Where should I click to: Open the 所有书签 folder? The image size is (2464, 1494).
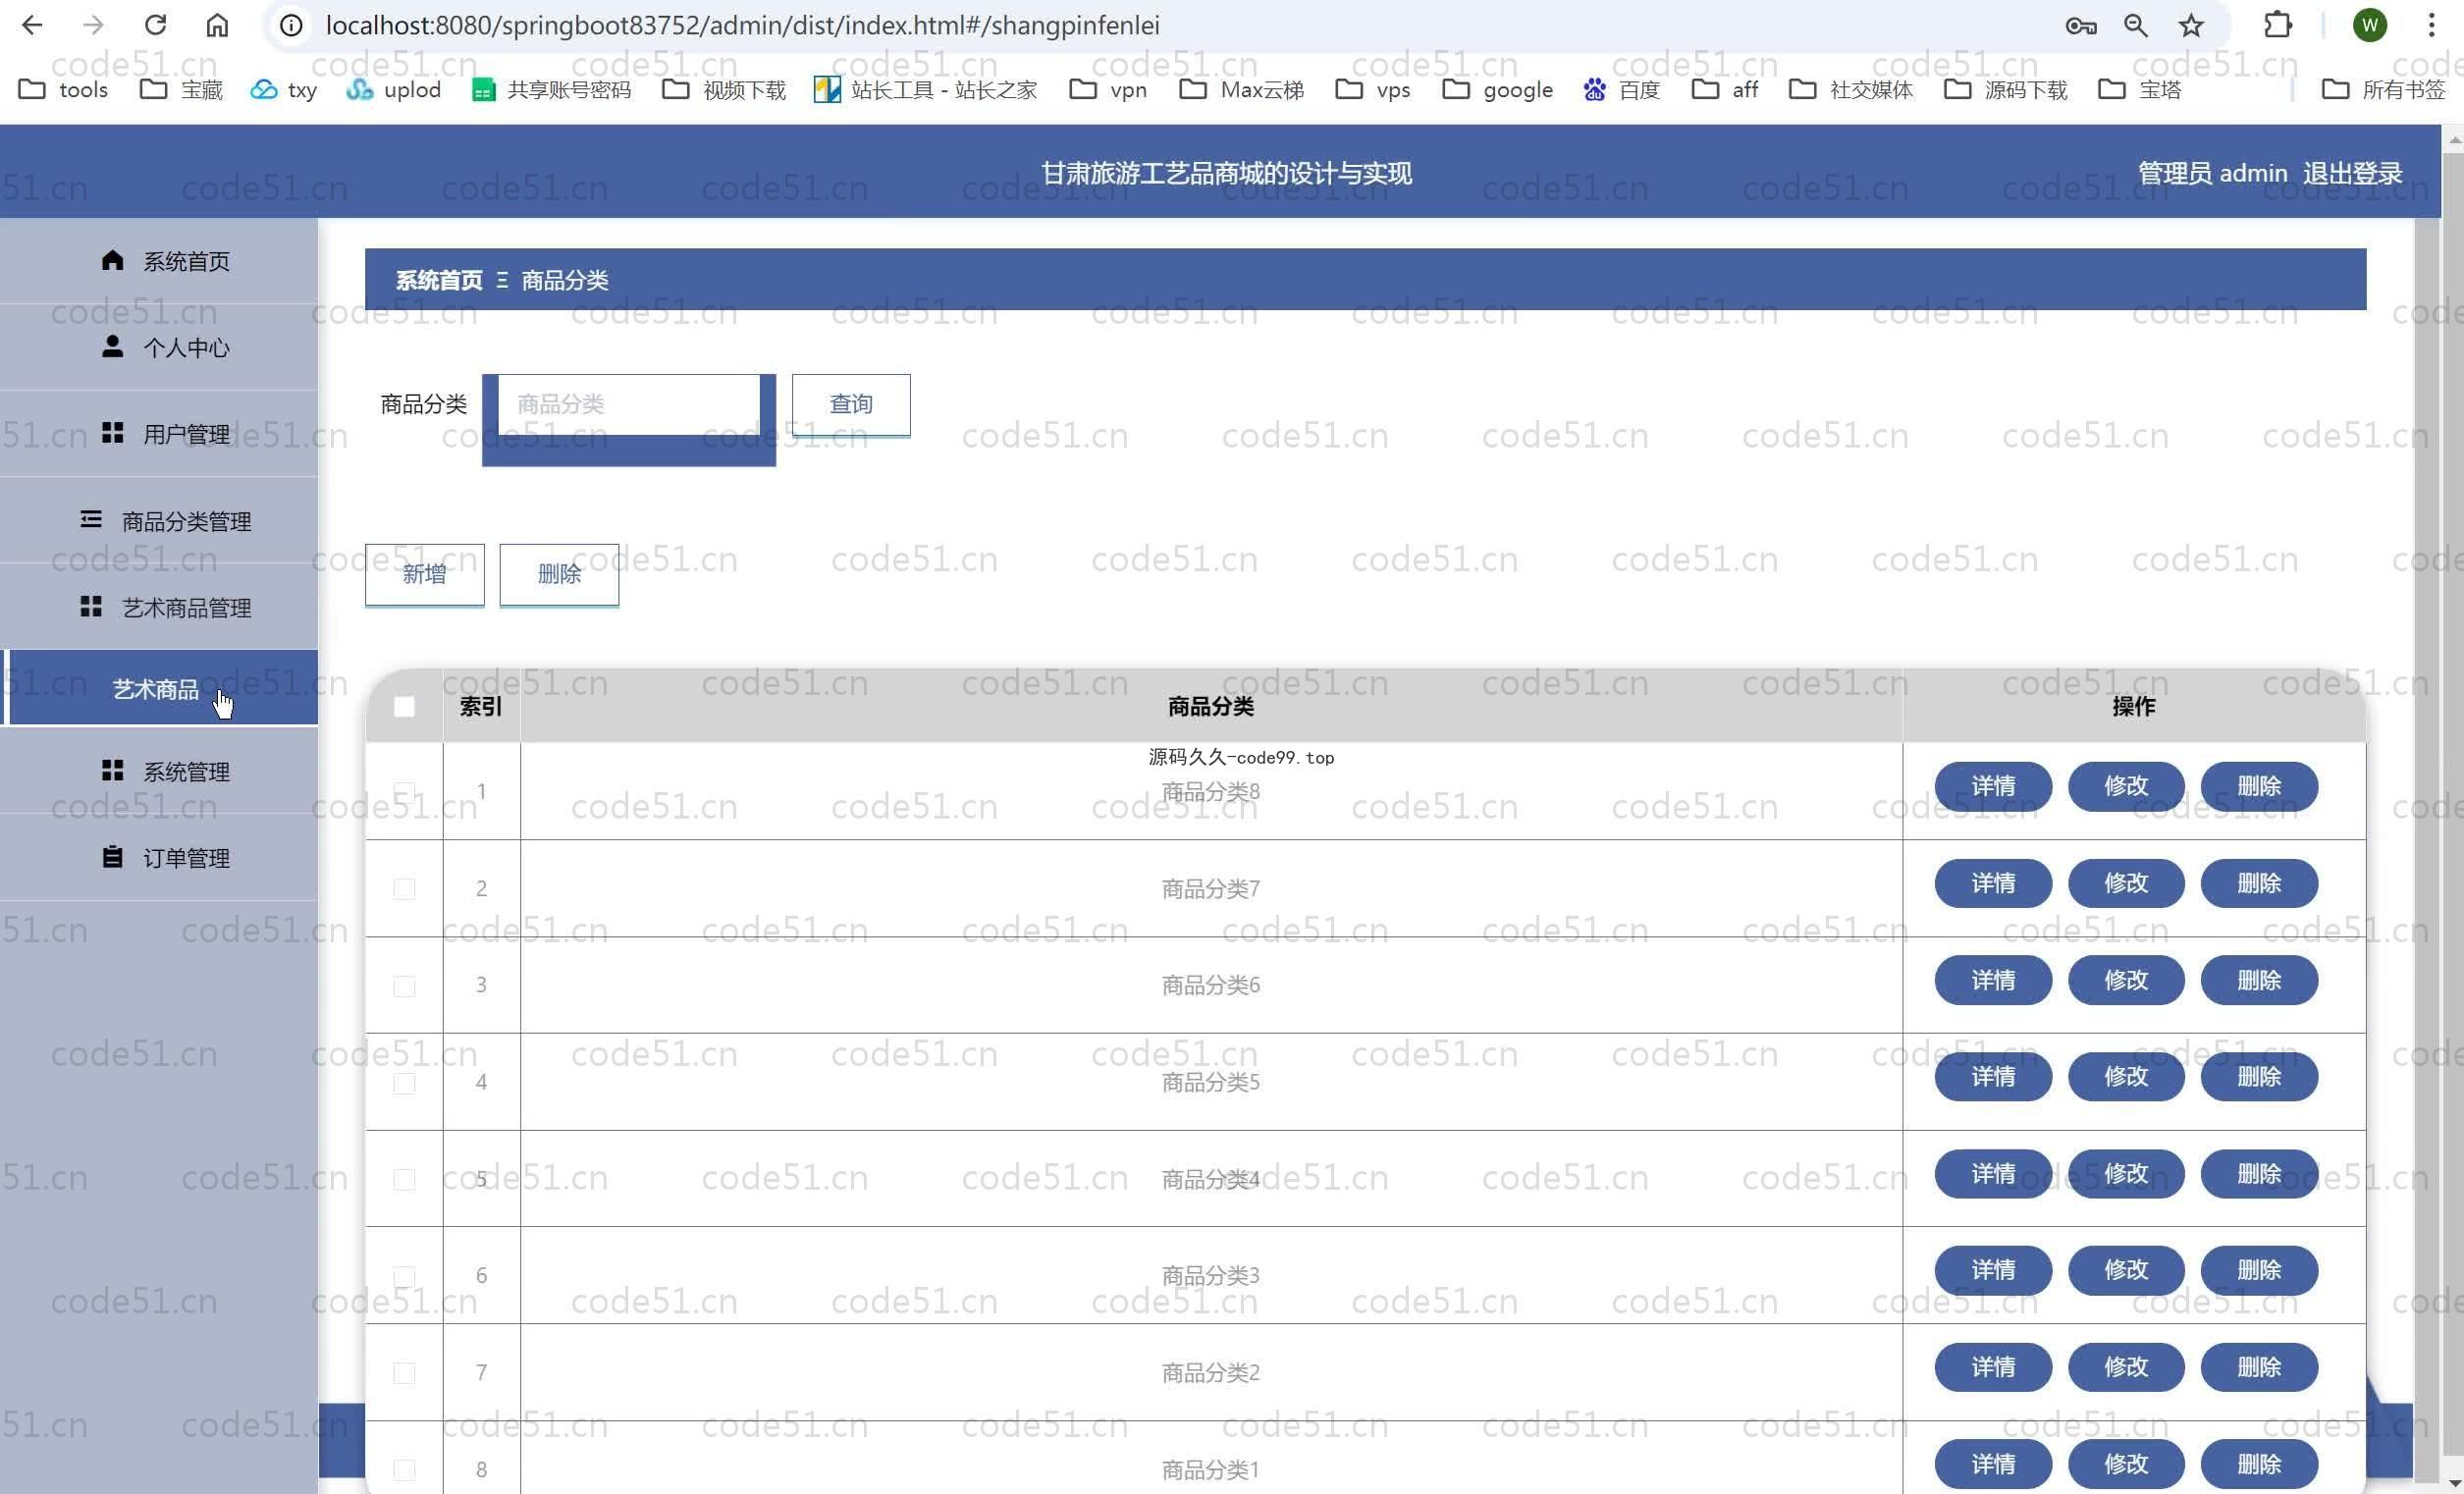[2383, 90]
